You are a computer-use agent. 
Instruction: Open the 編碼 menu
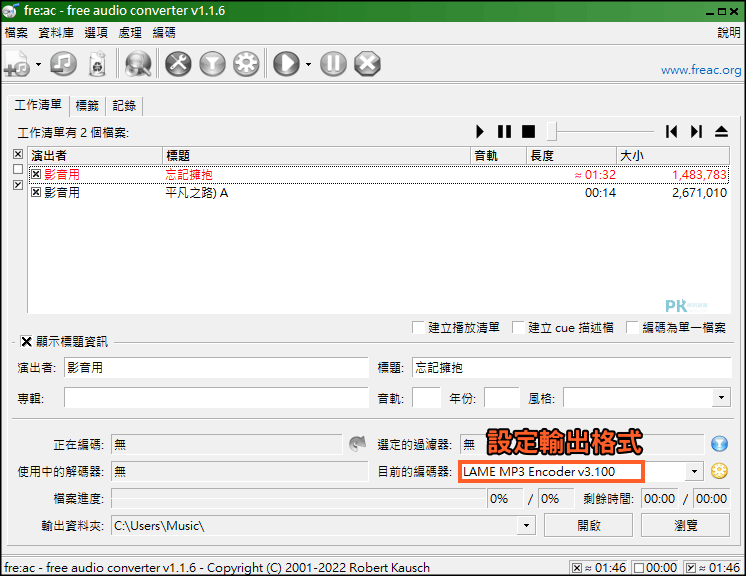point(164,32)
